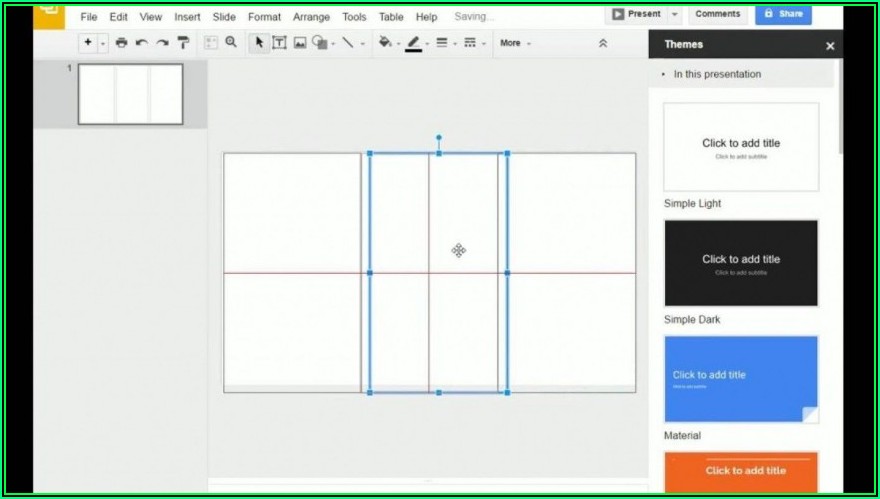Click the blue Share button
This screenshot has height=499, width=880.
pyautogui.click(x=783, y=14)
